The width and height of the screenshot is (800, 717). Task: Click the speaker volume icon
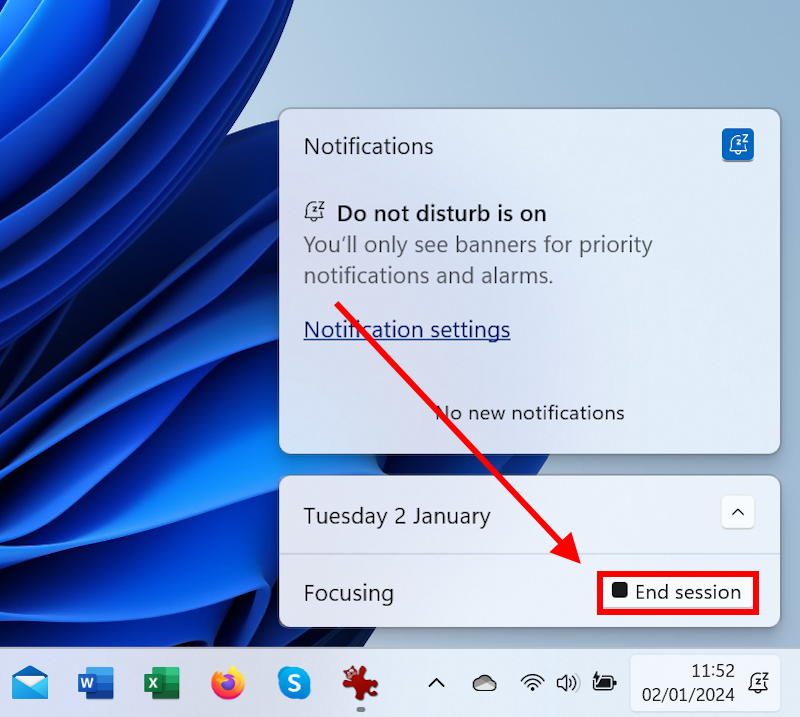coord(567,683)
